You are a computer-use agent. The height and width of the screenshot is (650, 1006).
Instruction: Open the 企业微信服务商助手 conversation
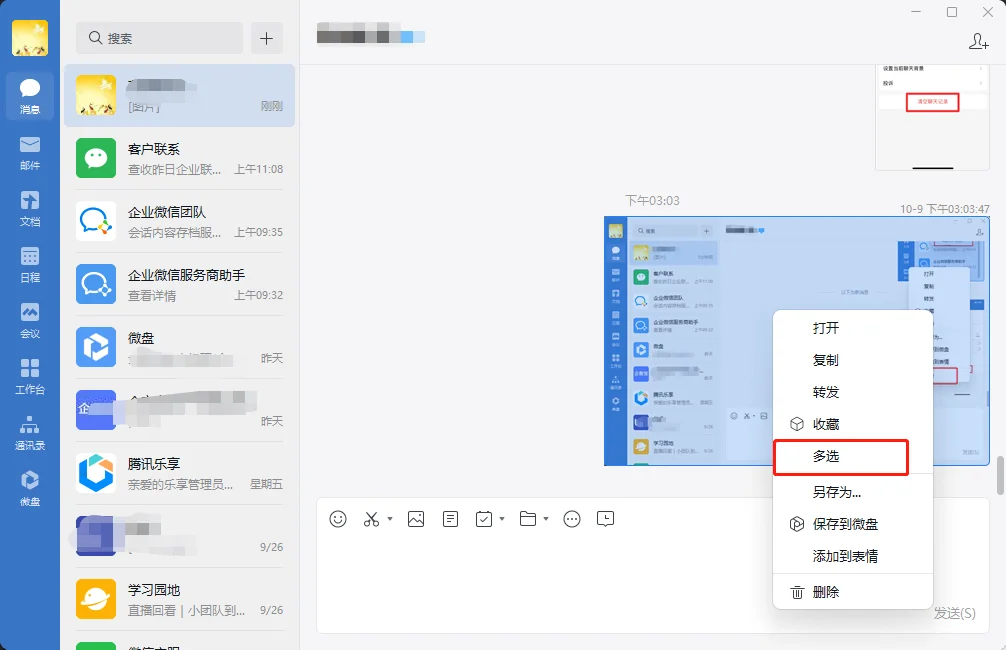[180, 284]
